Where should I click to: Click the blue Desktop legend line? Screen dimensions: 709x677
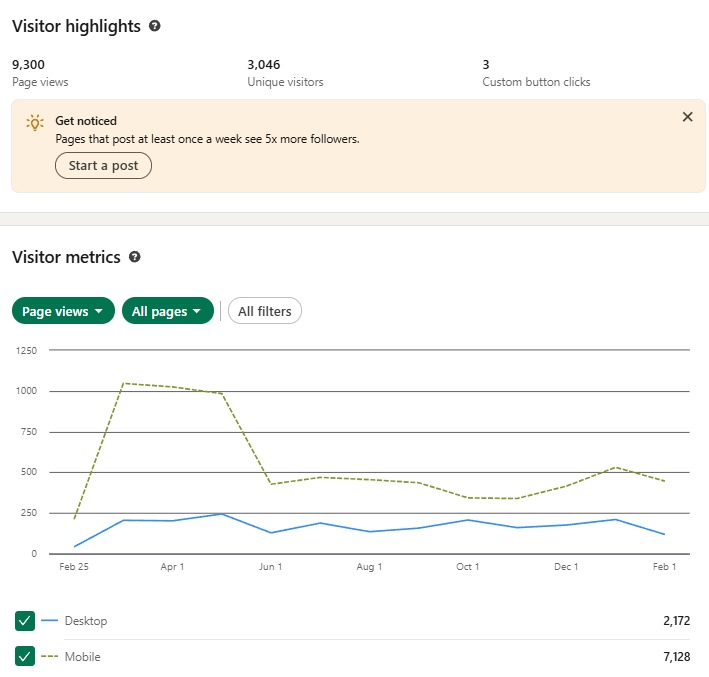50,622
